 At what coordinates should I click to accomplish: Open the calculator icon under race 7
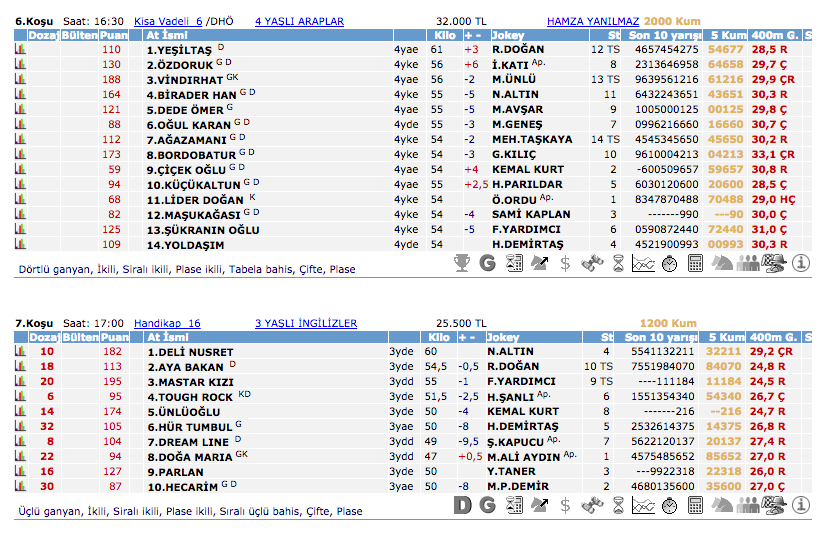(x=696, y=505)
